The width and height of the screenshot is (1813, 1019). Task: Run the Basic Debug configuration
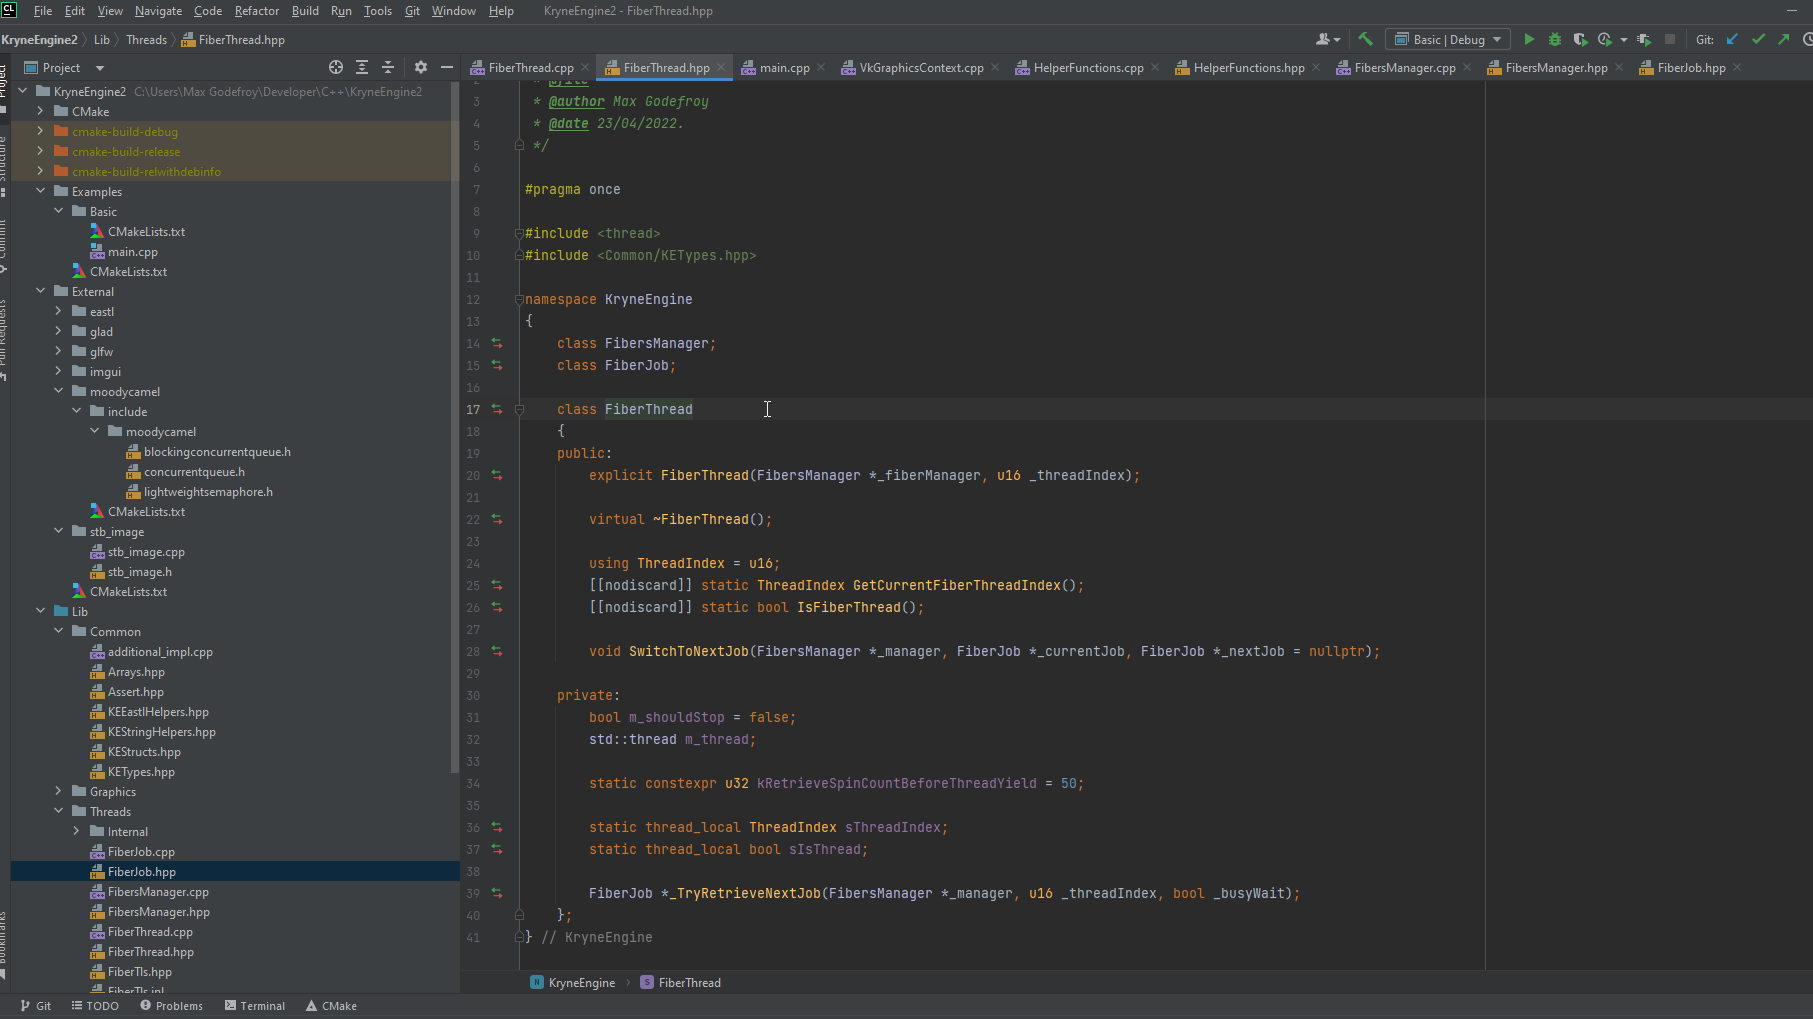[x=1529, y=39]
